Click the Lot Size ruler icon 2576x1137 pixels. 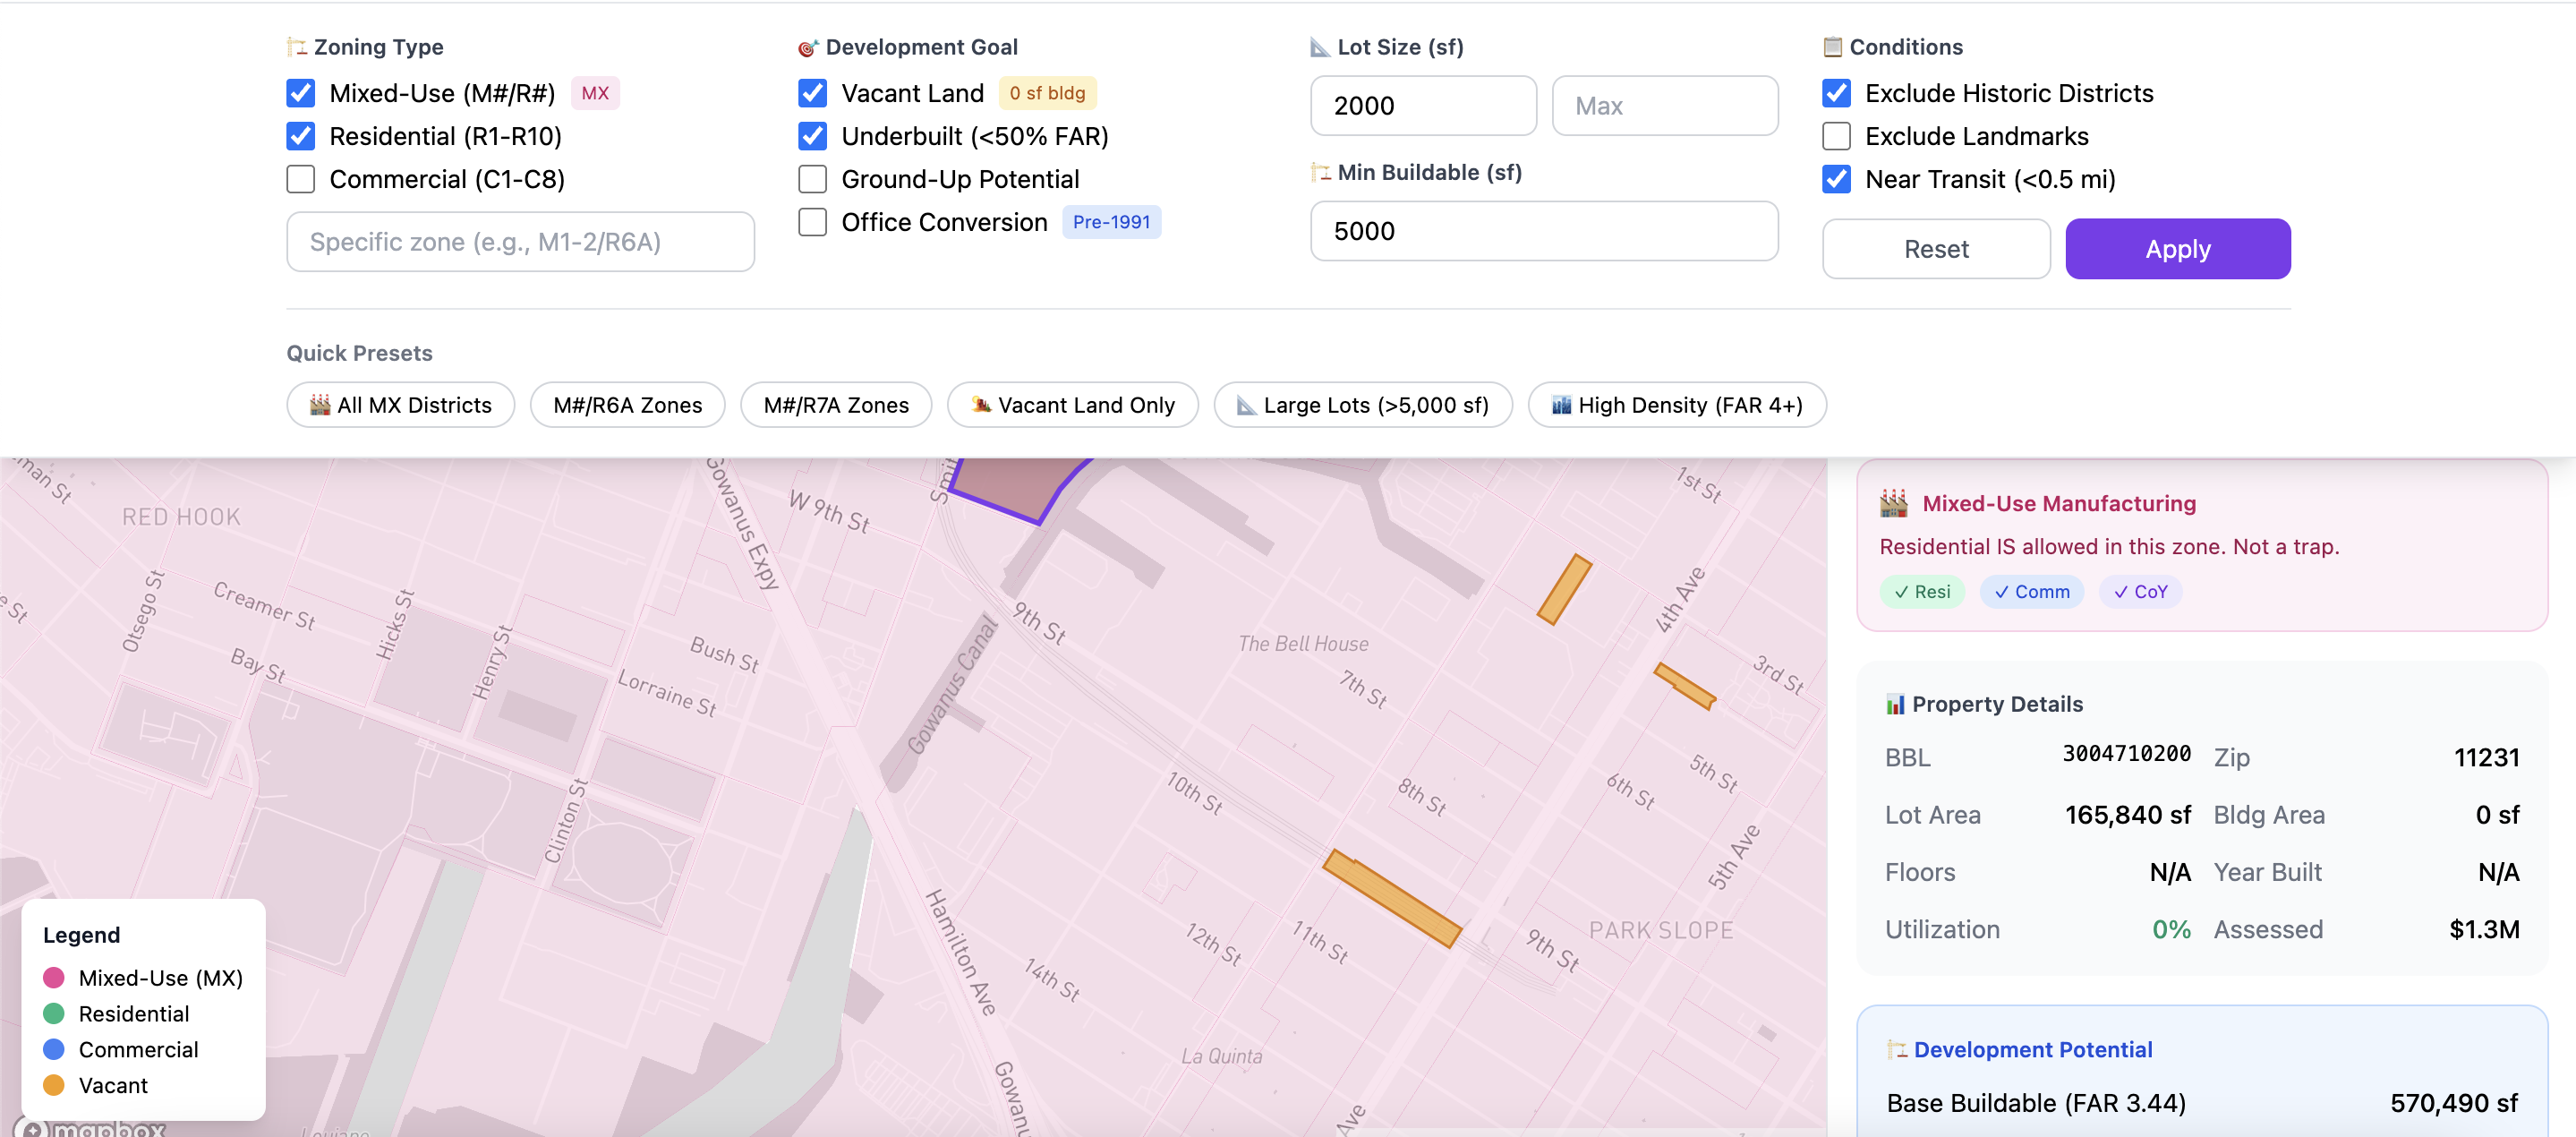pos(1320,46)
